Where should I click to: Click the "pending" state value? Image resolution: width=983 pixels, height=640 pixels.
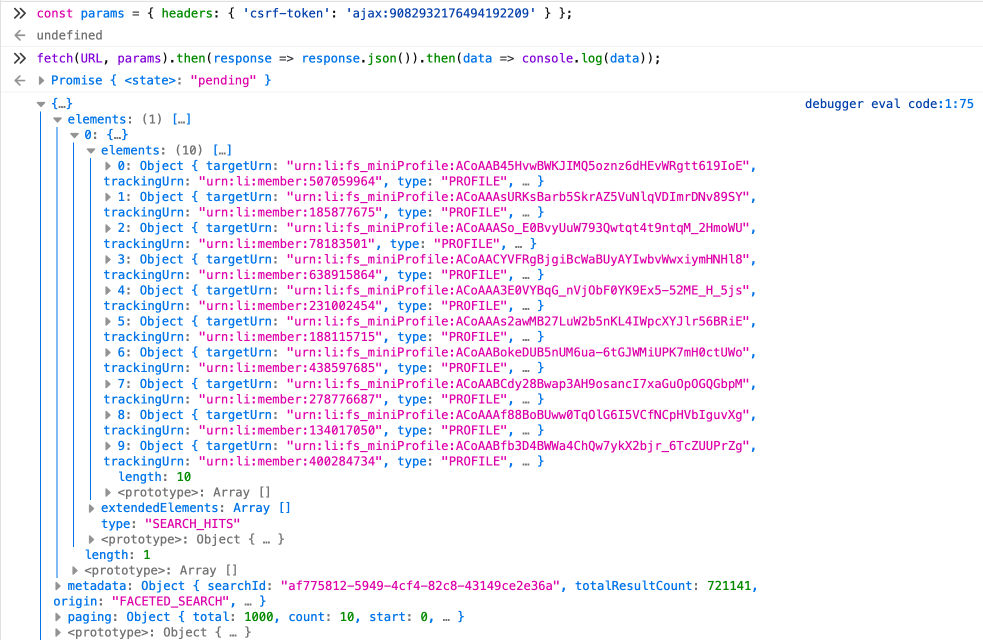click(x=223, y=80)
